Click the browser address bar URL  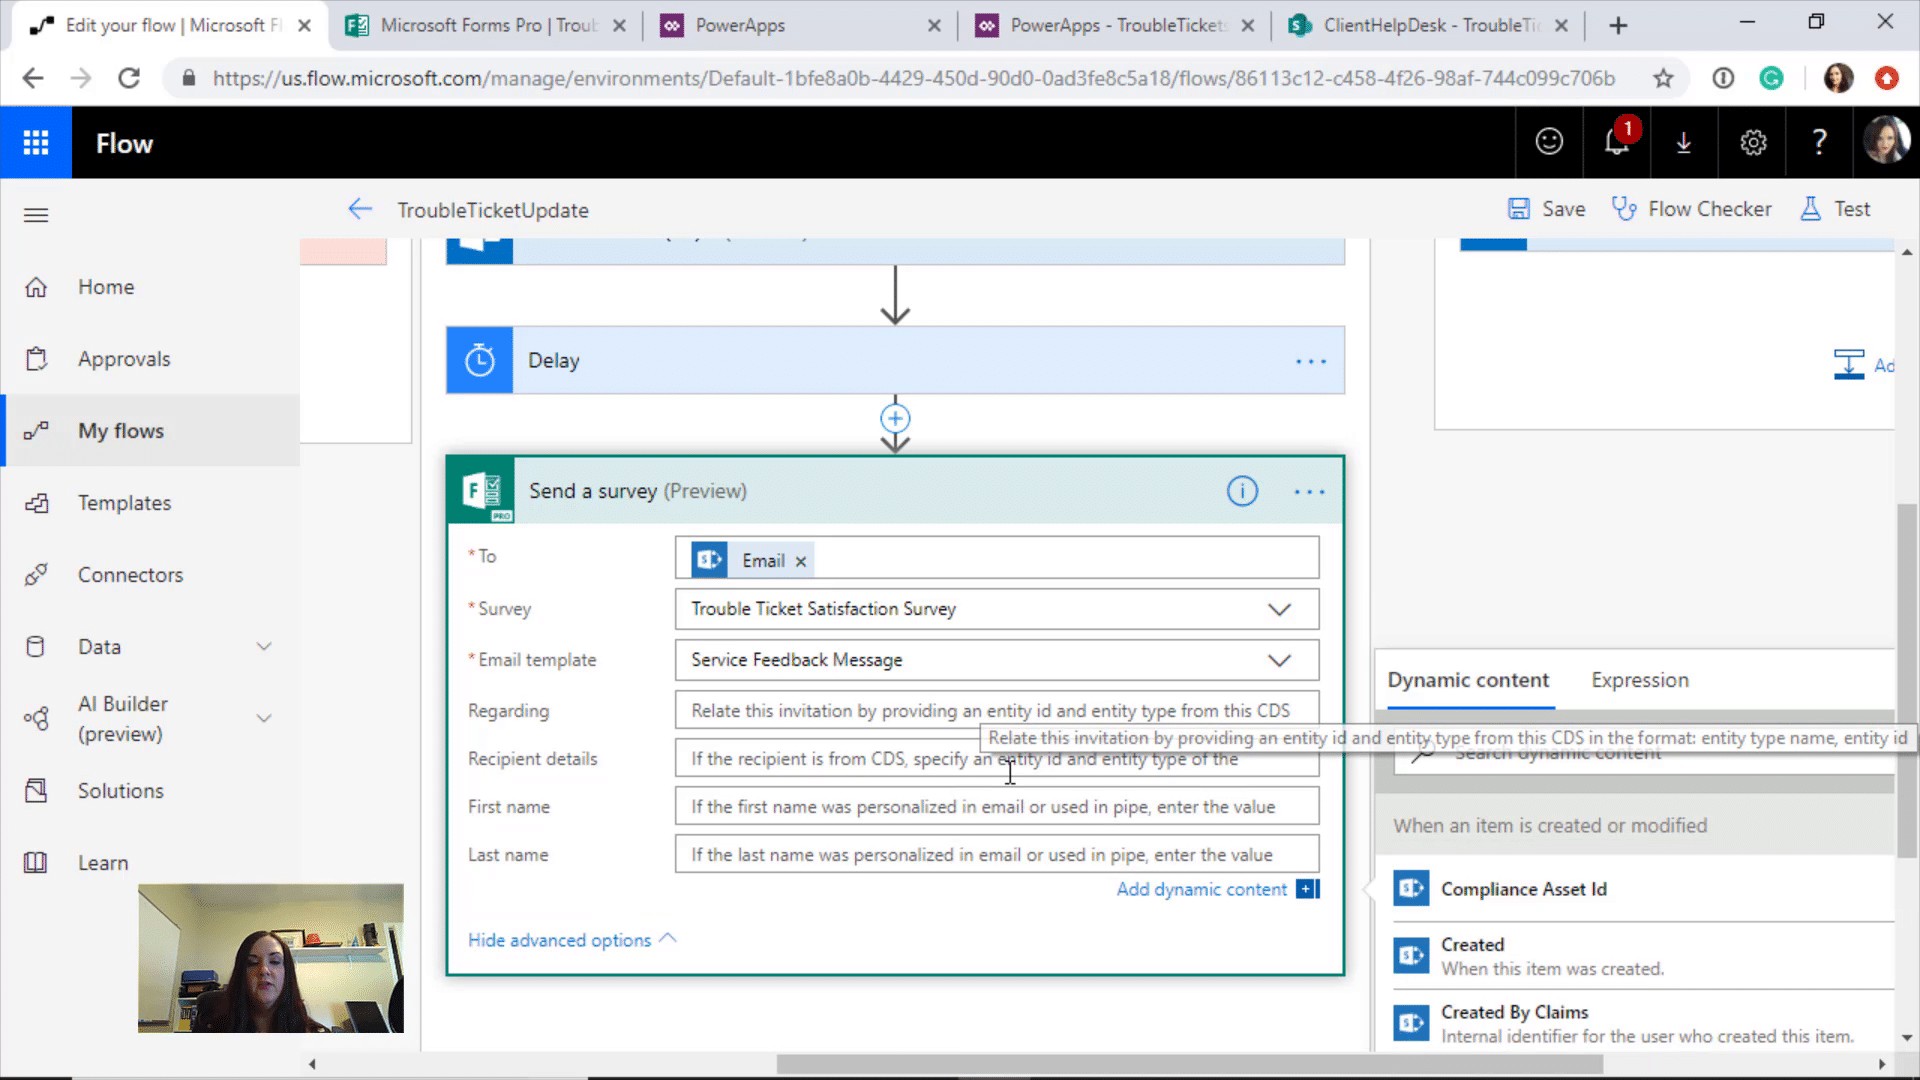(x=913, y=78)
